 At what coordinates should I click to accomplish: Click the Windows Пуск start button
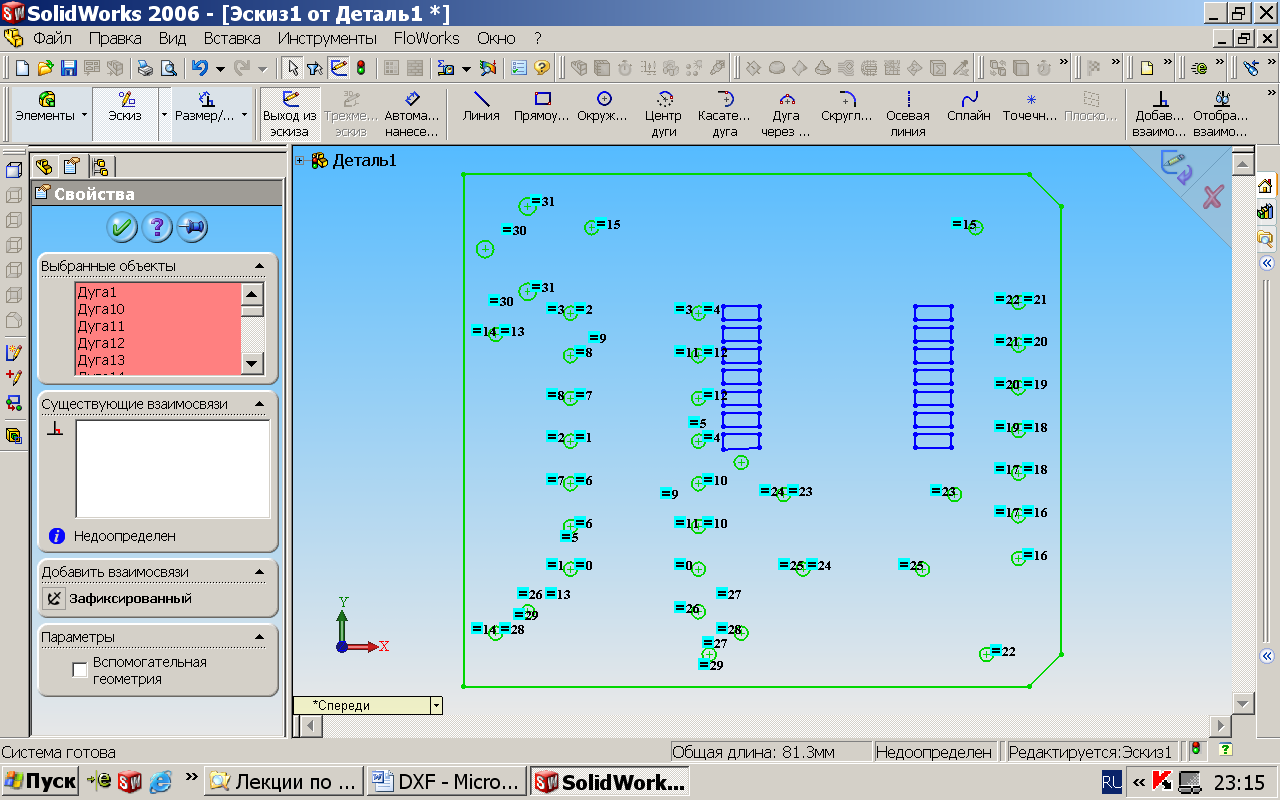[x=40, y=781]
